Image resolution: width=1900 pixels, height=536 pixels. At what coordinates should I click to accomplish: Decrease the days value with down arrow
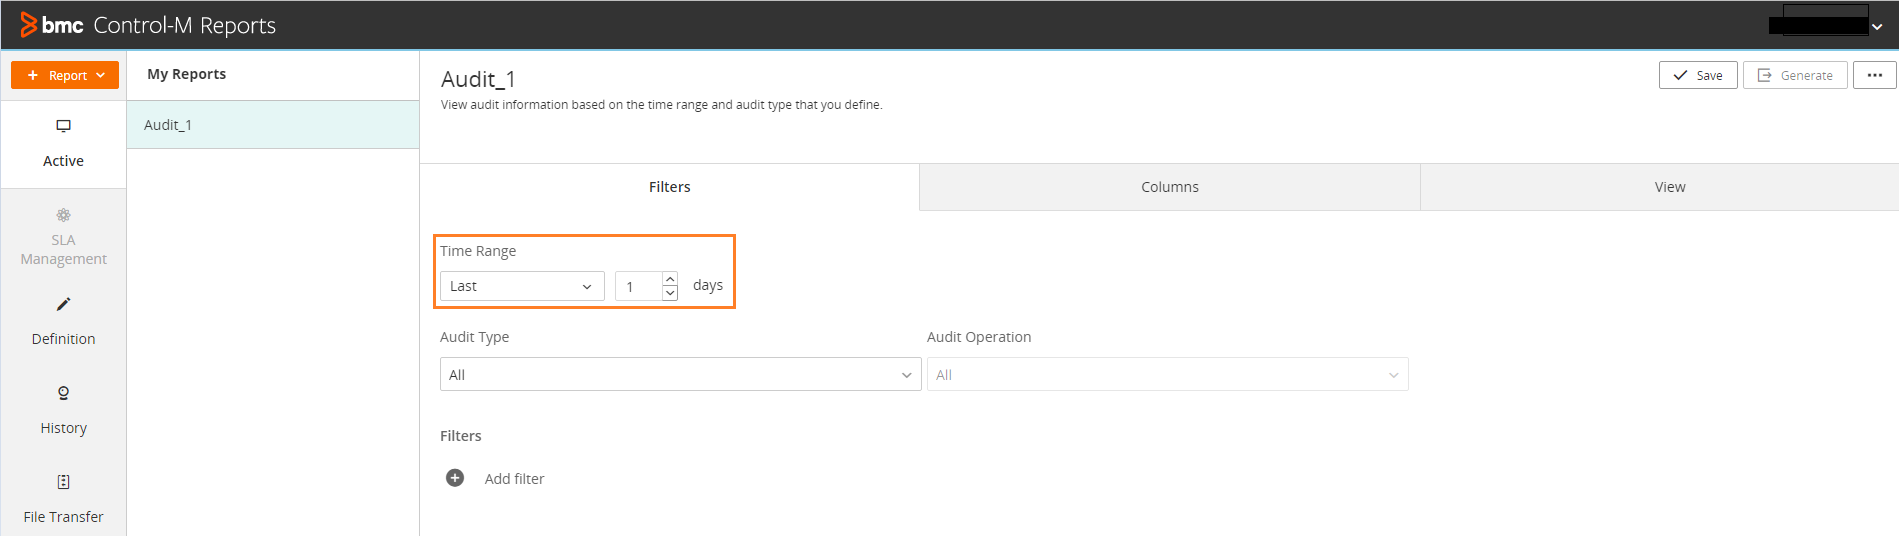pyautogui.click(x=670, y=293)
